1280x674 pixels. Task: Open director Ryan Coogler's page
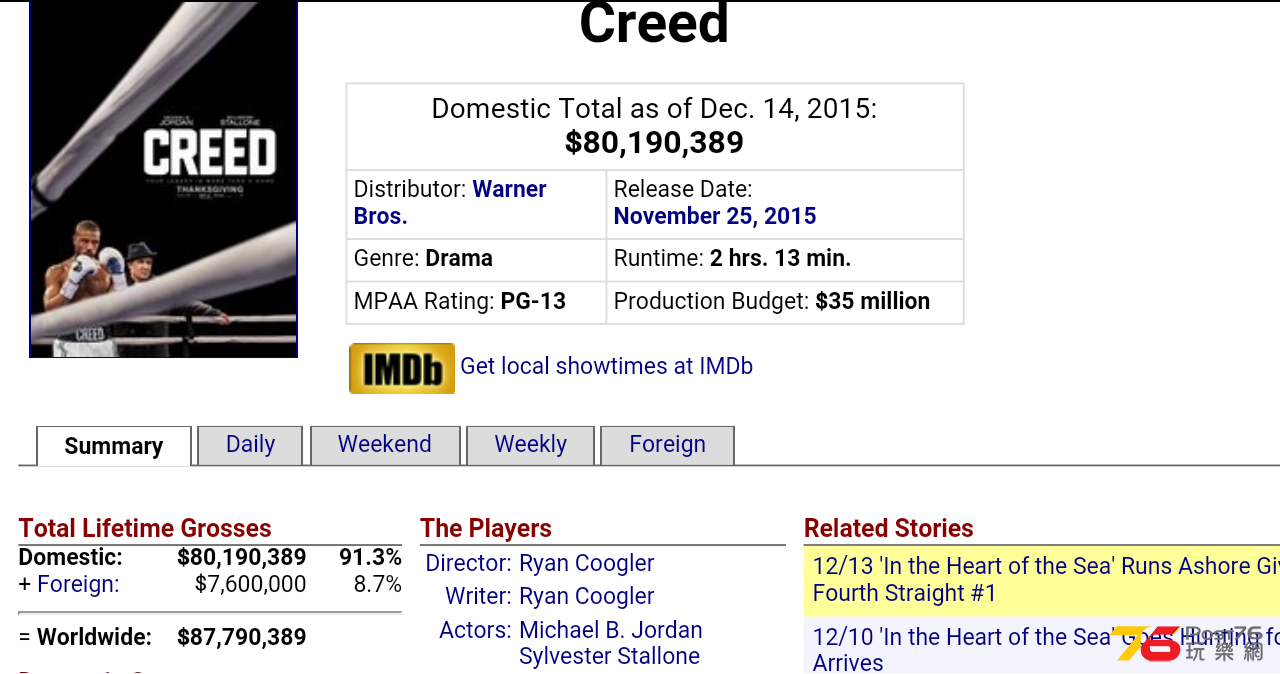click(586, 563)
